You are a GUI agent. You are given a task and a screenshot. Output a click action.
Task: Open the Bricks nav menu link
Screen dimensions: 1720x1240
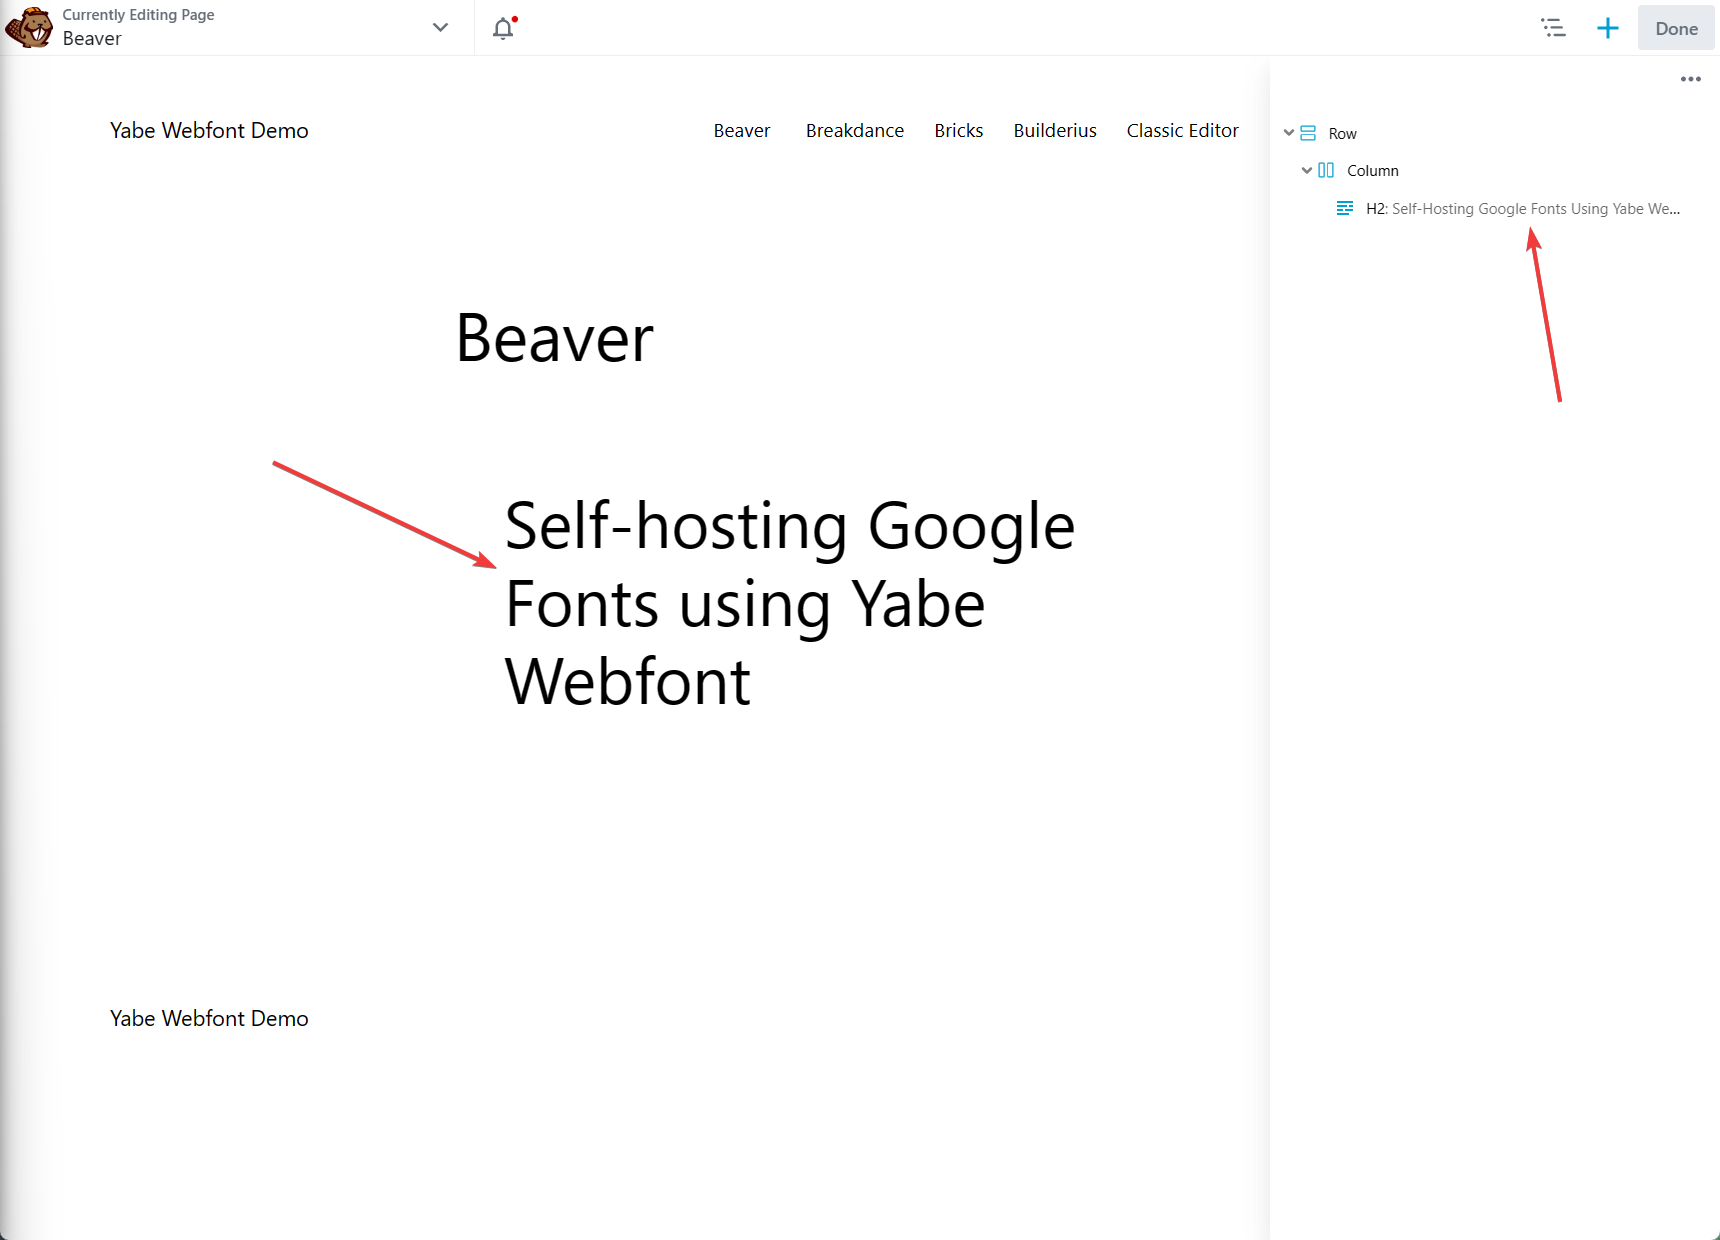pos(959,131)
